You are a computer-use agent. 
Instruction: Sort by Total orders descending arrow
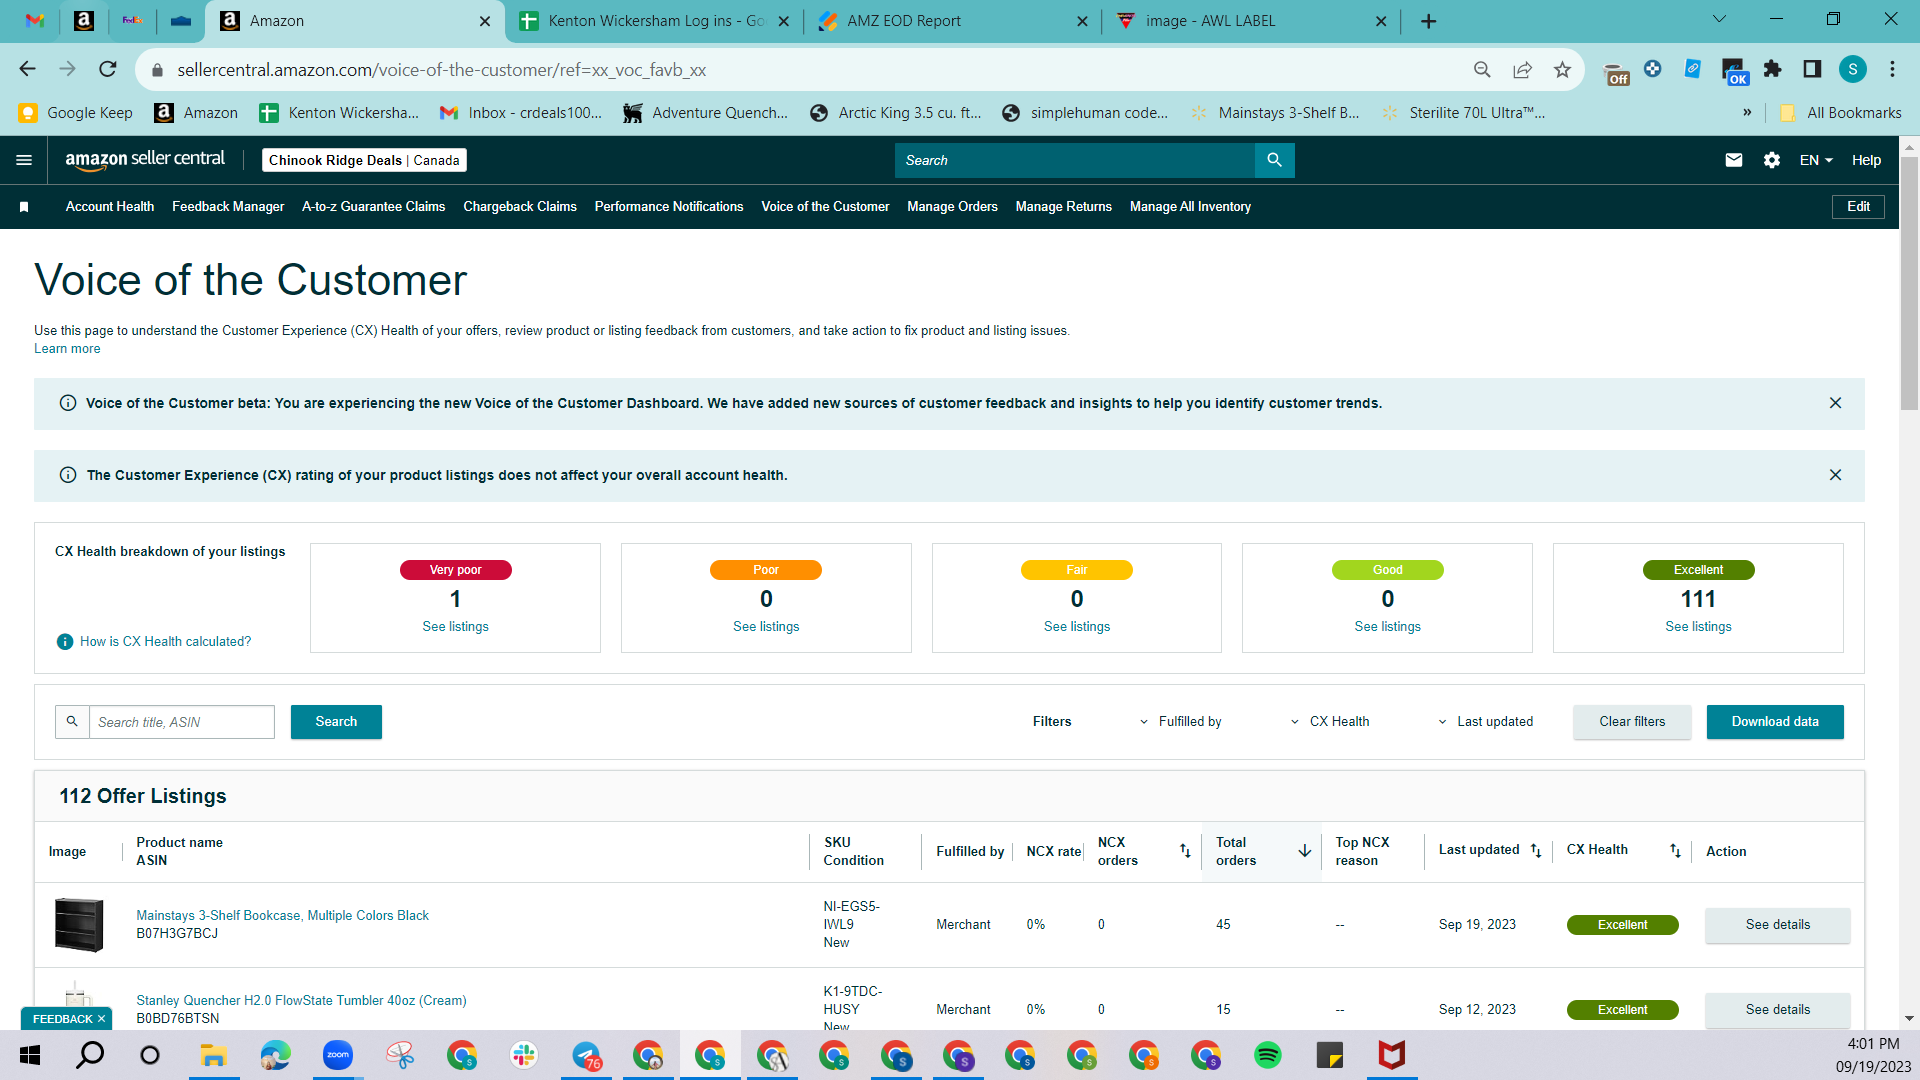[1305, 851]
